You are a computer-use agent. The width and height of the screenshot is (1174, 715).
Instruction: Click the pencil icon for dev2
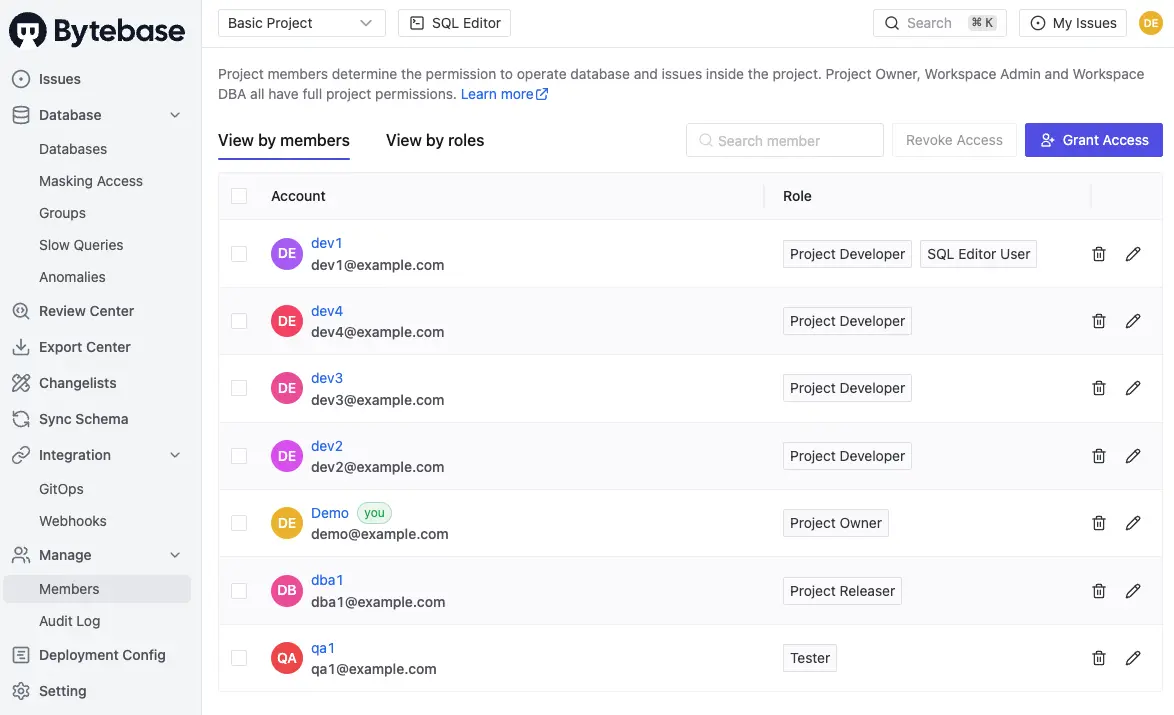[x=1133, y=456]
